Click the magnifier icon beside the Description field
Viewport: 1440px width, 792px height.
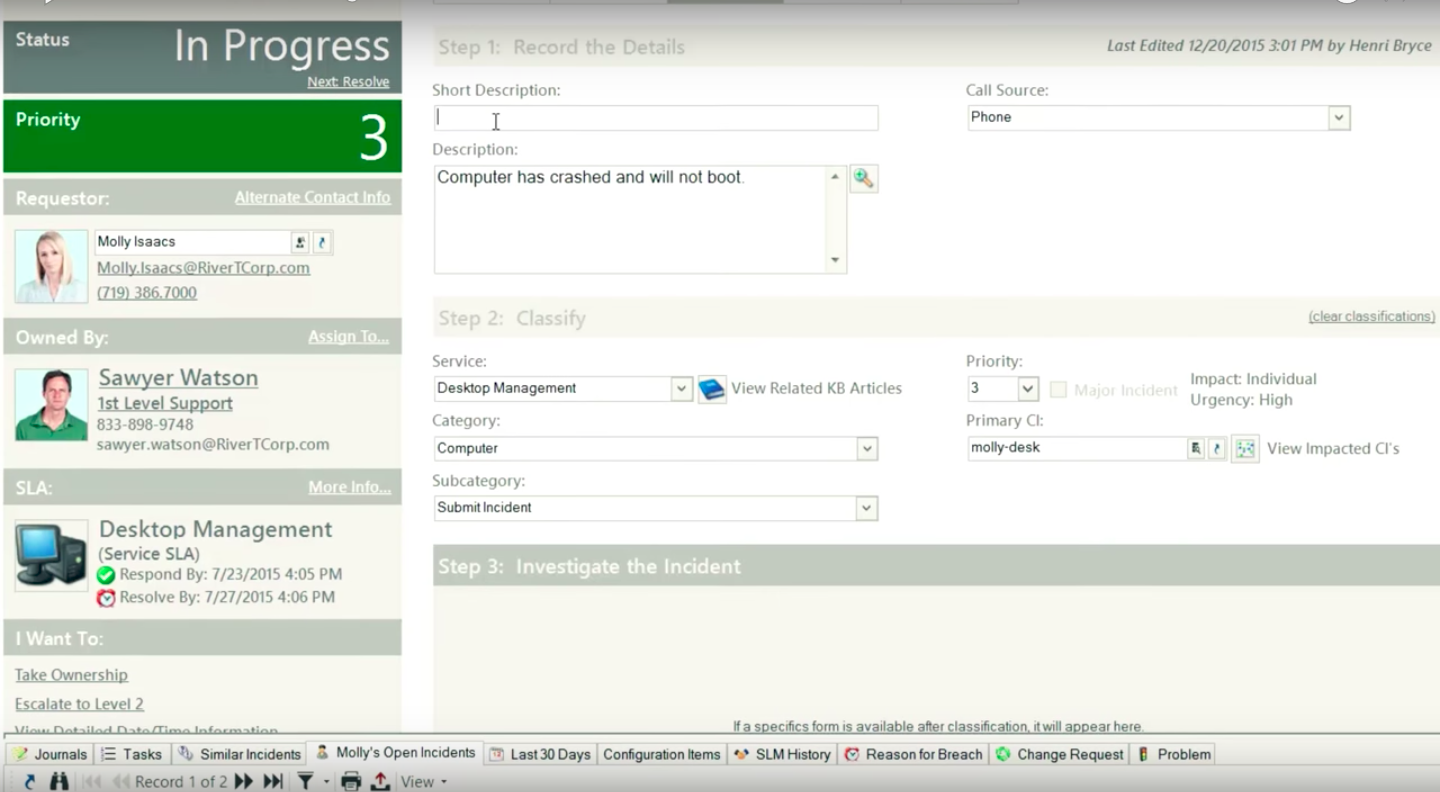[x=863, y=178]
